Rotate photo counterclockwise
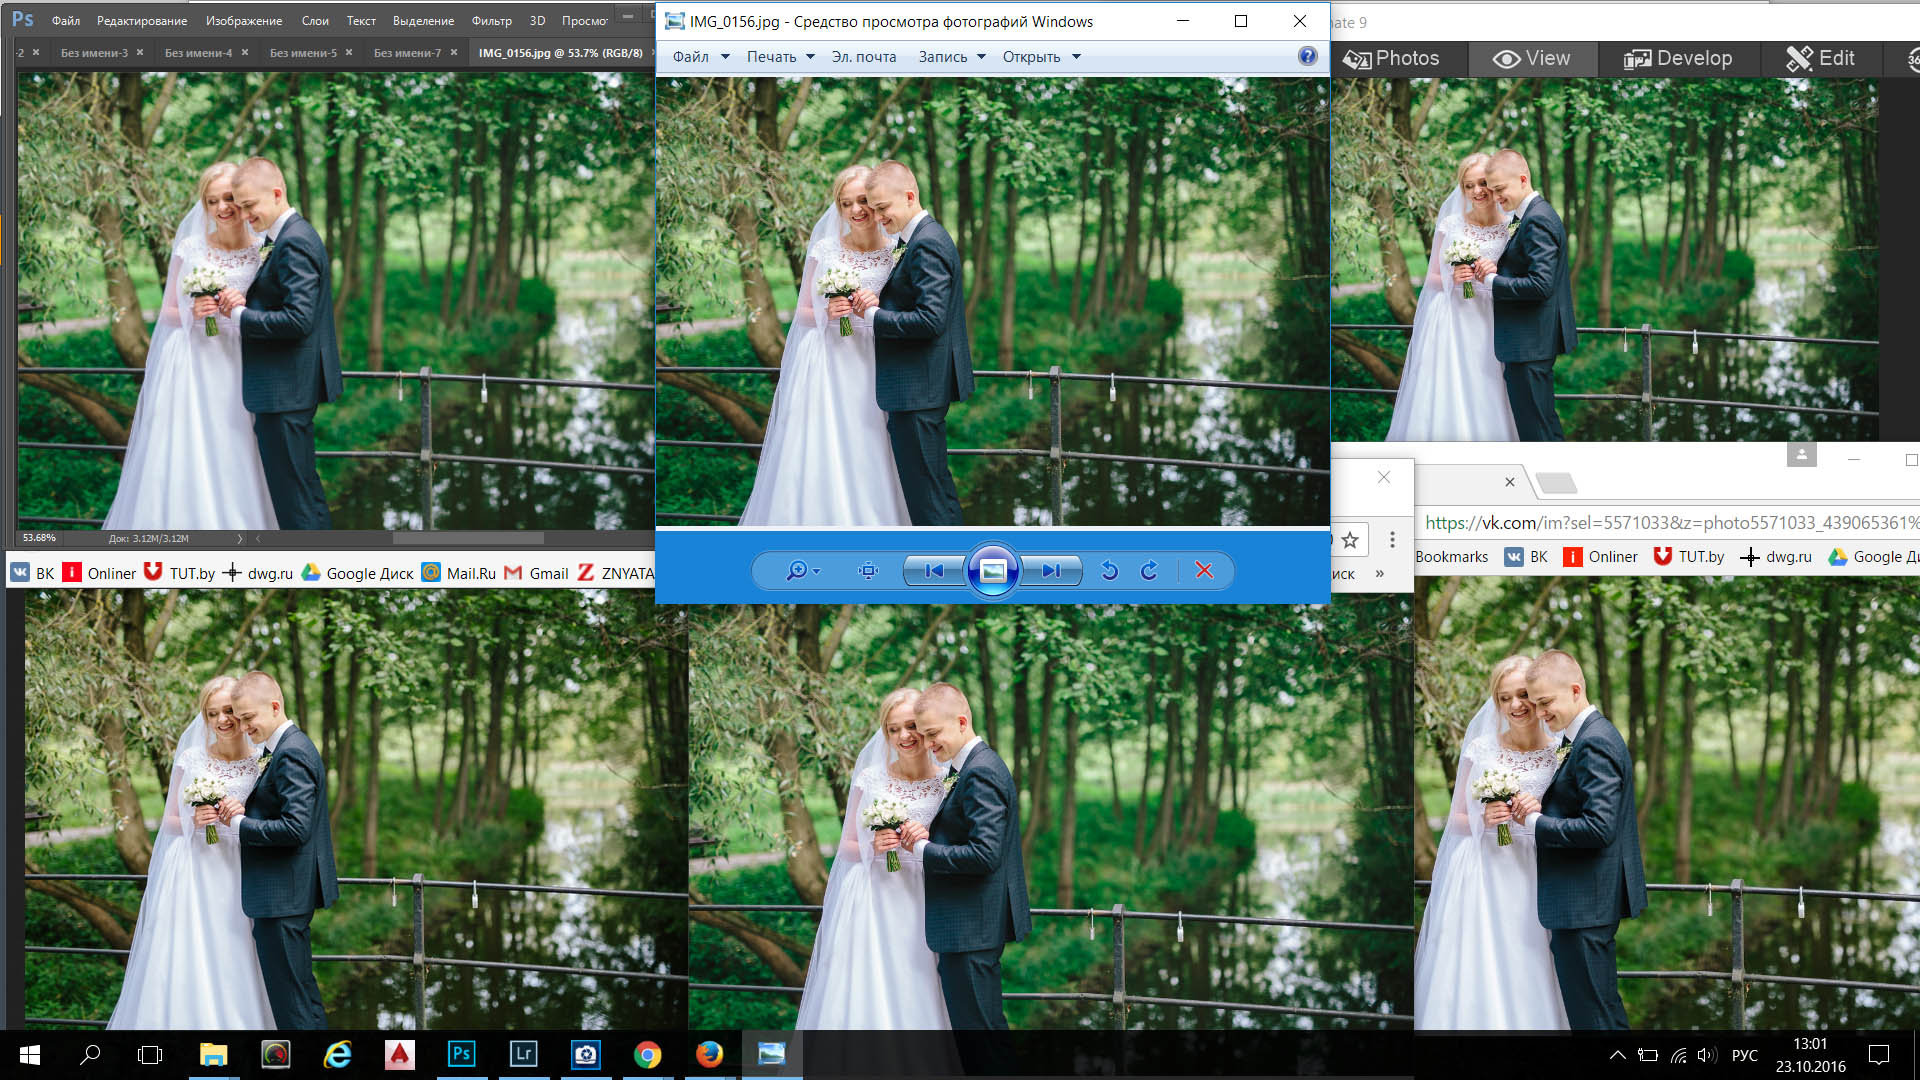 1109,571
